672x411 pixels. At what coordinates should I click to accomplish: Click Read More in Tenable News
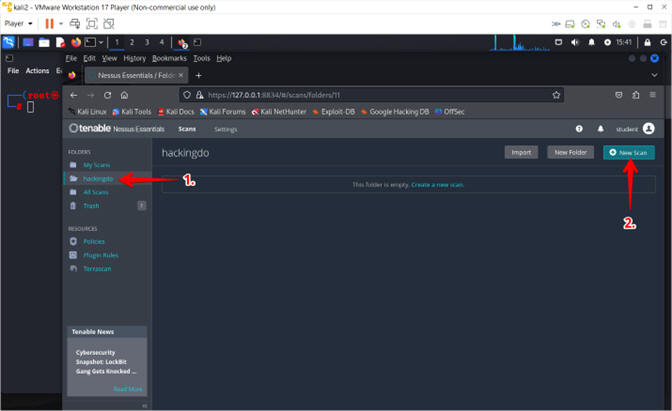127,389
